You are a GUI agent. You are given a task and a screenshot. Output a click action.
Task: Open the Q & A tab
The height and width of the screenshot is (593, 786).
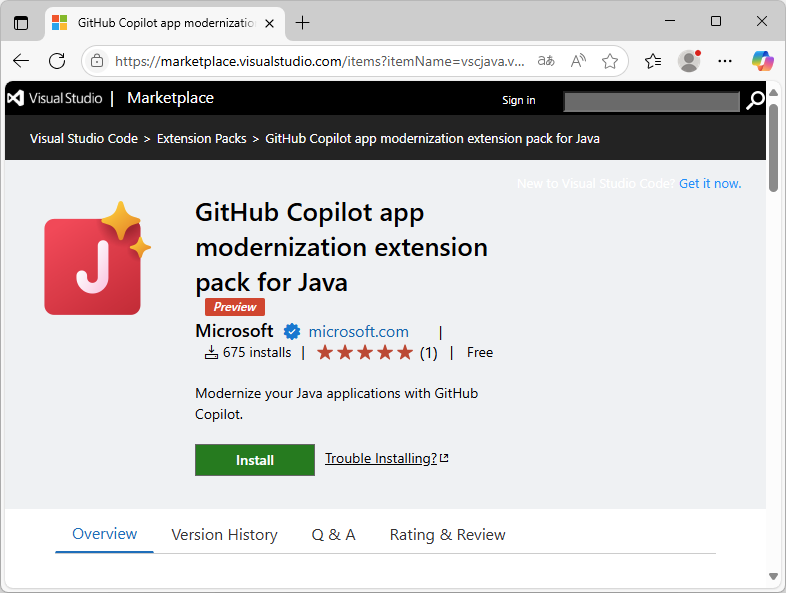[333, 534]
